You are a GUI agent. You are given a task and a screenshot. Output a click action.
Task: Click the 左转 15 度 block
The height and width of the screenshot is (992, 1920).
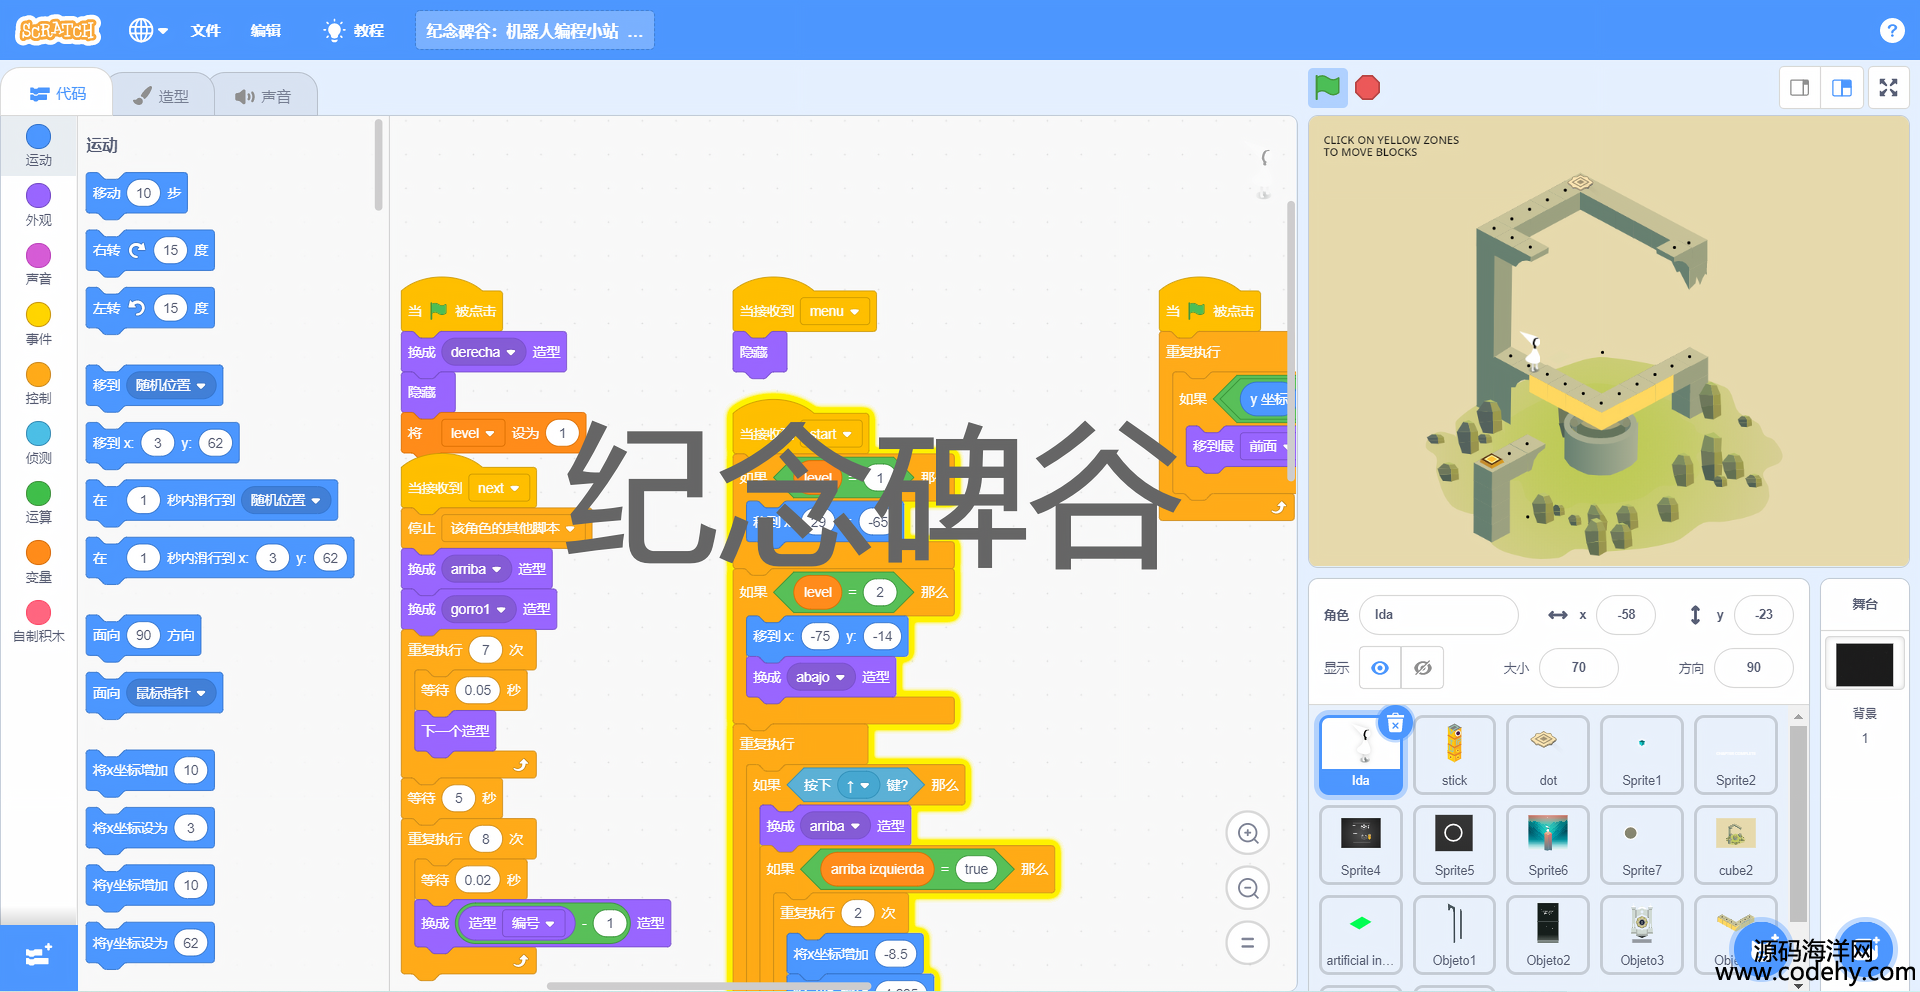coord(150,308)
